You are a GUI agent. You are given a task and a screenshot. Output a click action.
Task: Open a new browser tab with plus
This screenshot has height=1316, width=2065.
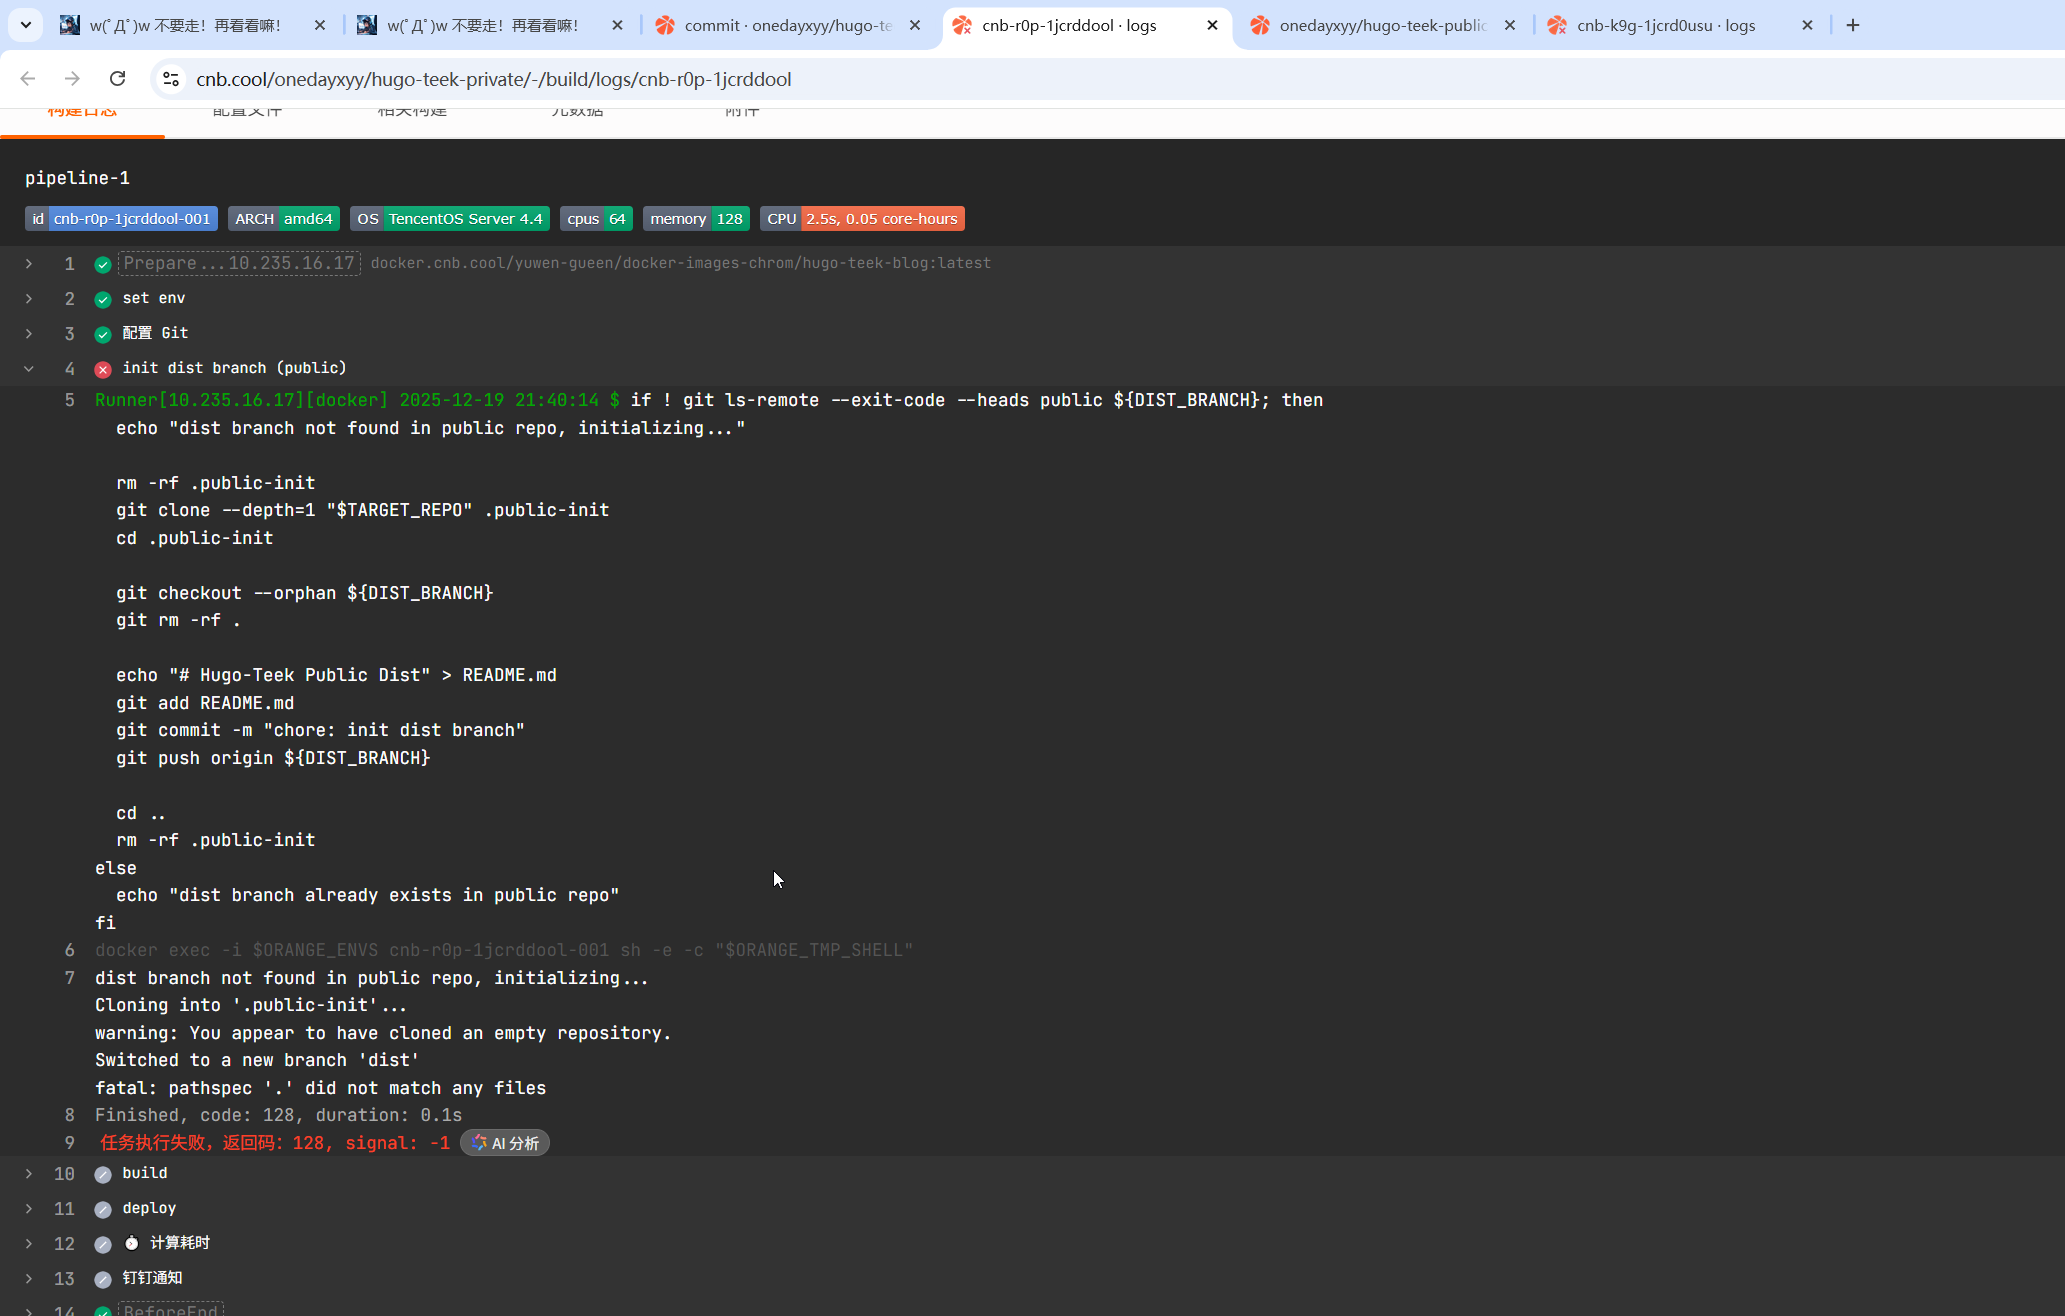tap(1853, 25)
